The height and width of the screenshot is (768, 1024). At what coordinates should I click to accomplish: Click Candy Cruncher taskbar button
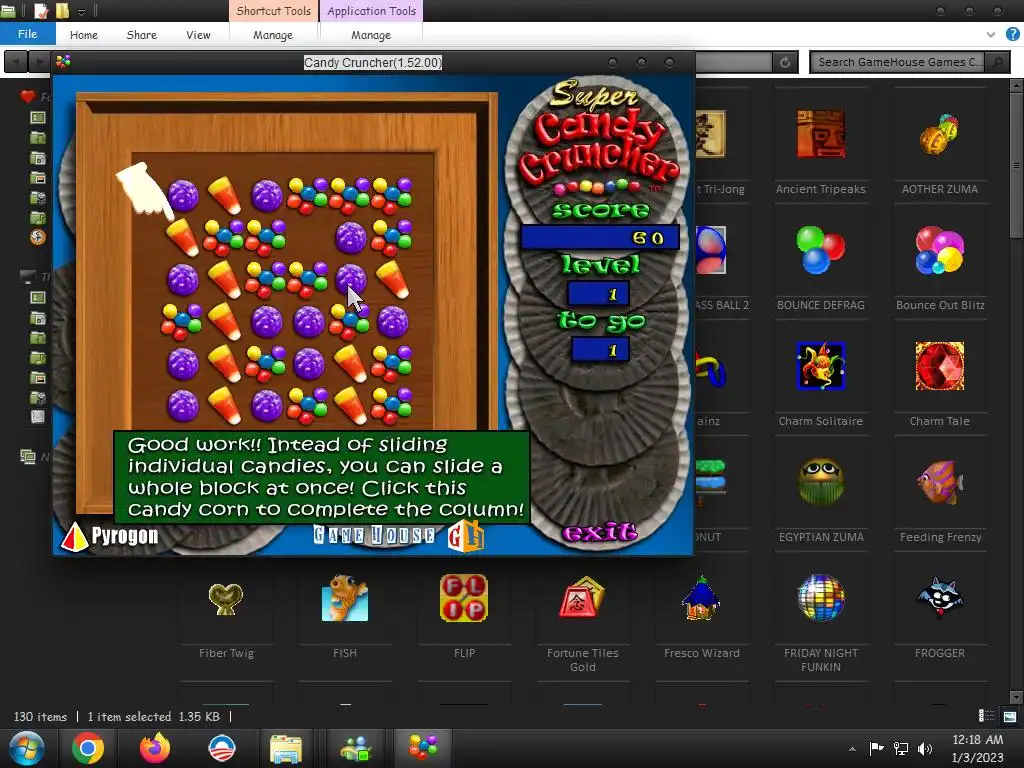click(423, 748)
